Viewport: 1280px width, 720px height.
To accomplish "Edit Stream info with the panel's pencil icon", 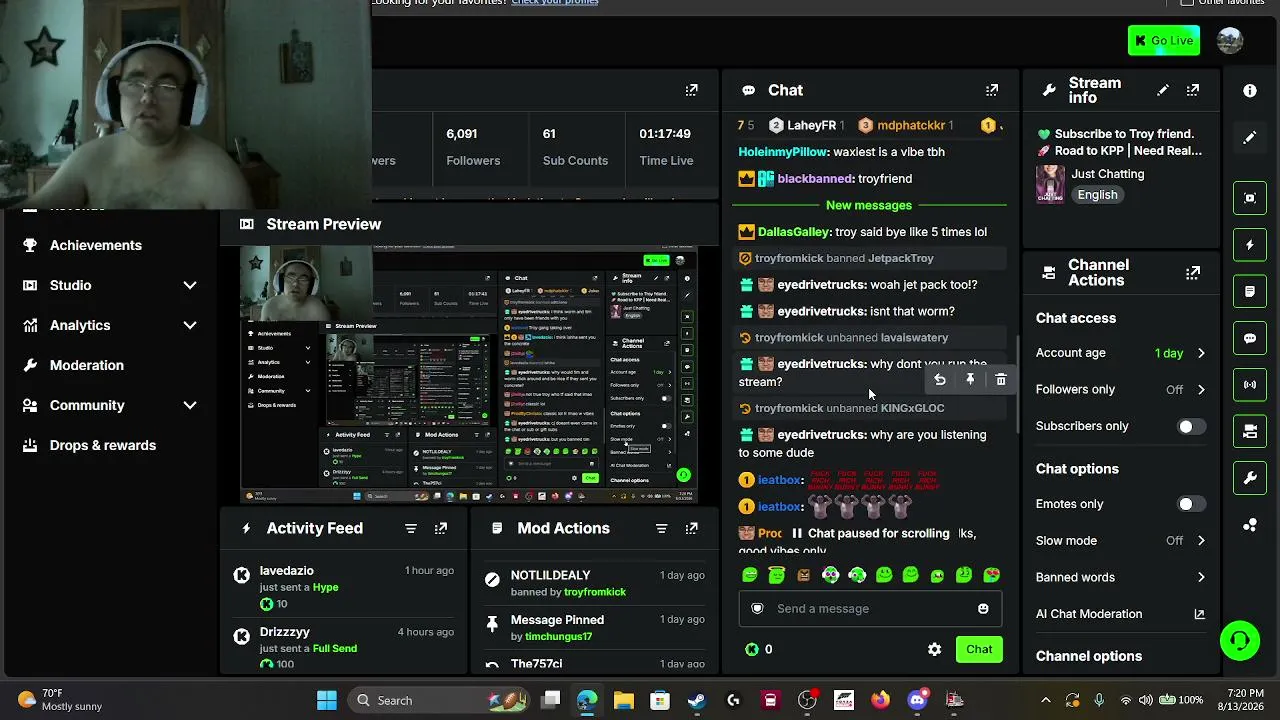I will tap(1163, 90).
